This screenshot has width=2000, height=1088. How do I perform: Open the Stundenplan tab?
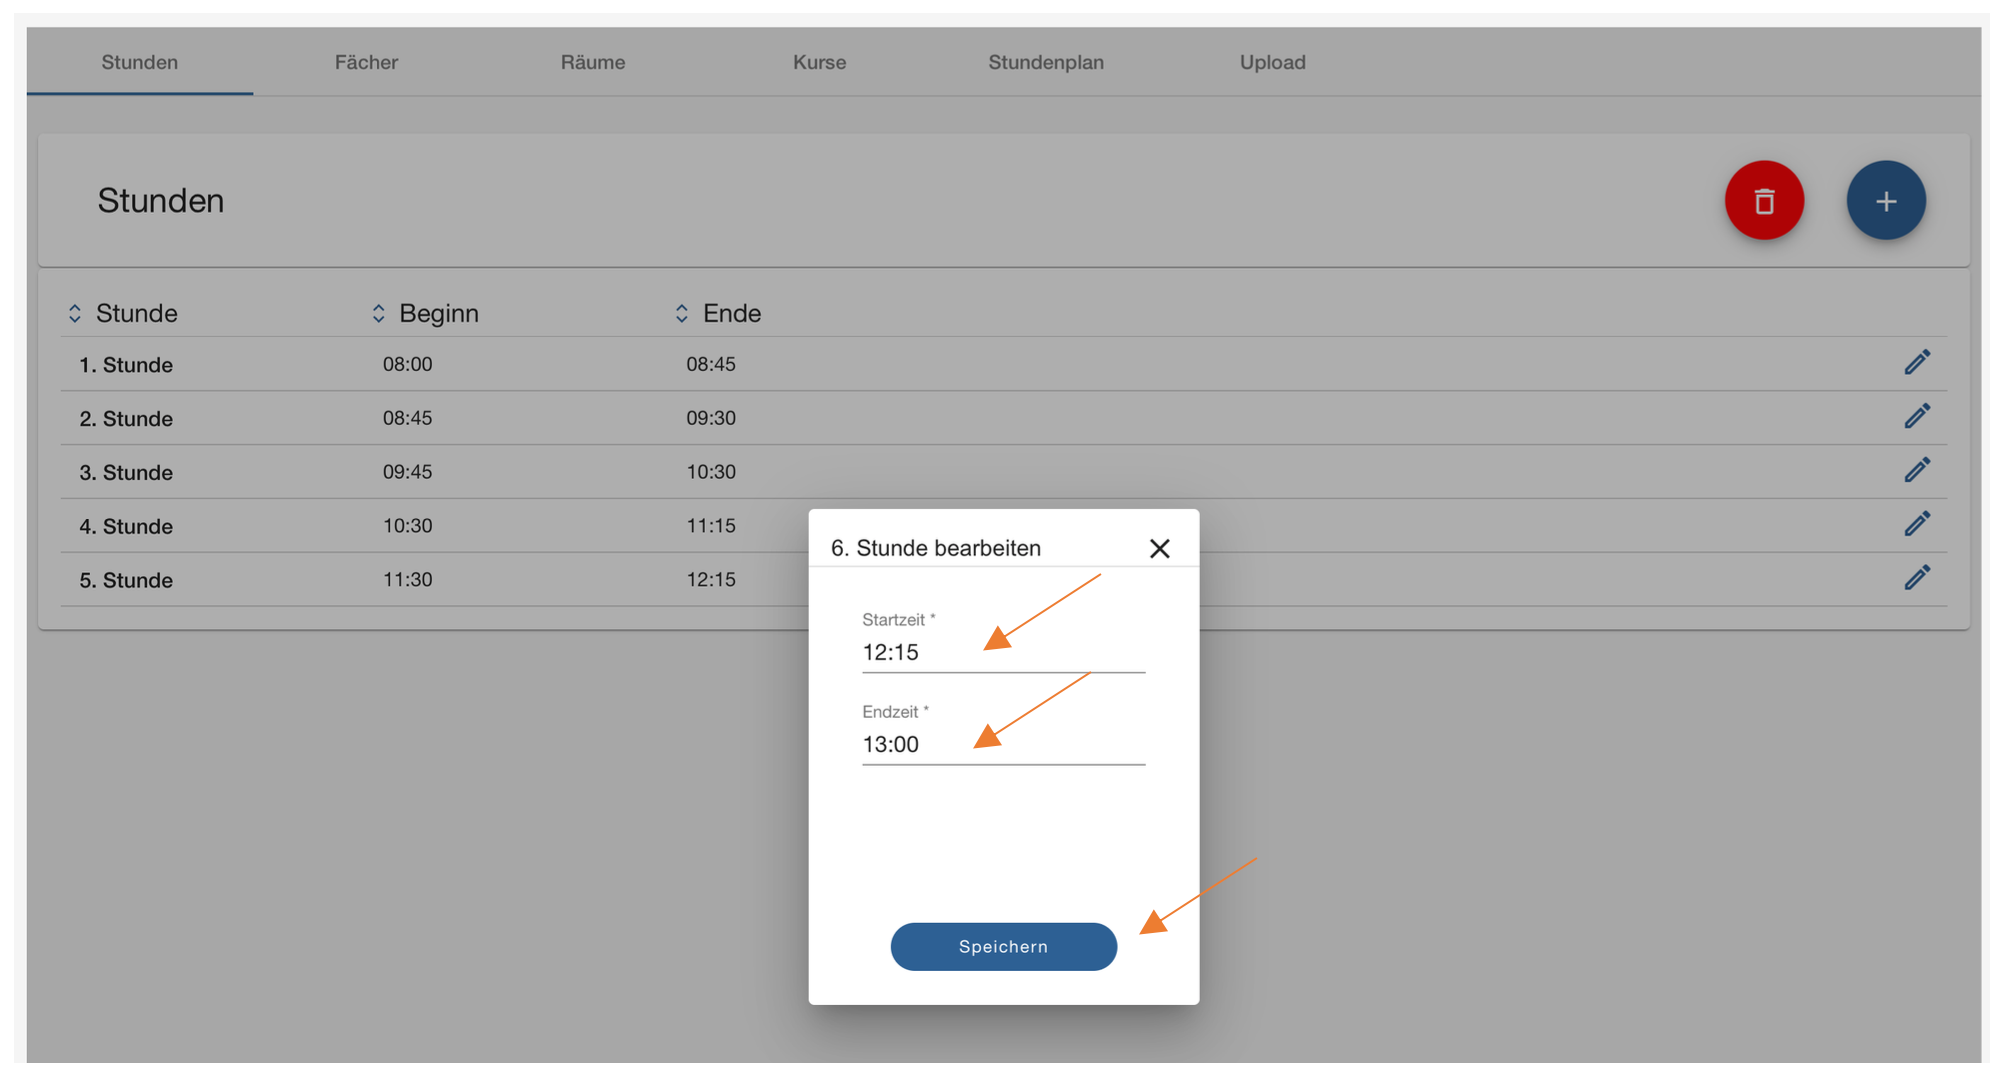1046,62
